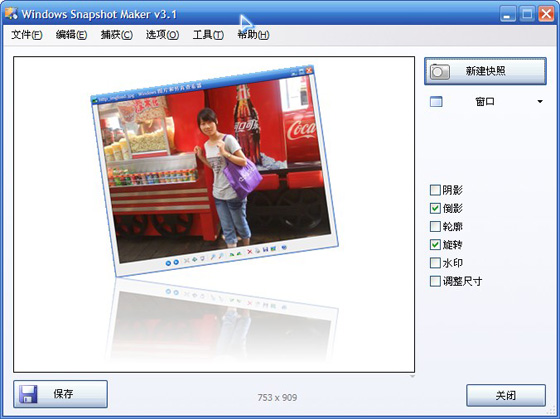This screenshot has height=419, width=560.
Task: Click the camera icon on 新建快照 button
Action: (x=440, y=71)
